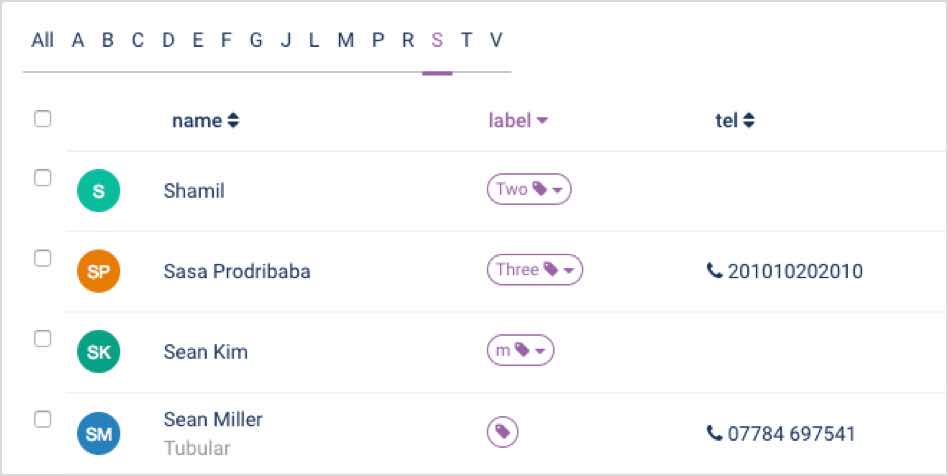Viewport: 948px width, 476px height.
Task: Tick the select-all checkbox in header
Action: pos(42,119)
